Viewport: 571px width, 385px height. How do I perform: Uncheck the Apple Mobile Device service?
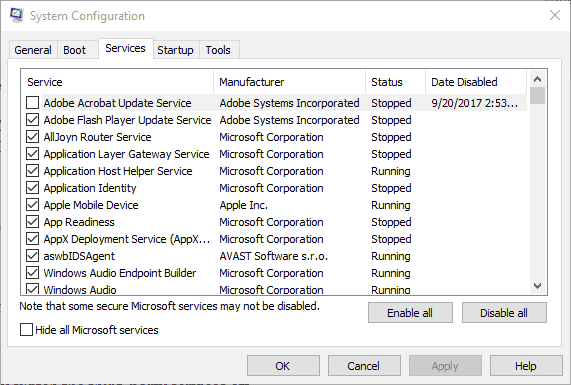(32, 205)
